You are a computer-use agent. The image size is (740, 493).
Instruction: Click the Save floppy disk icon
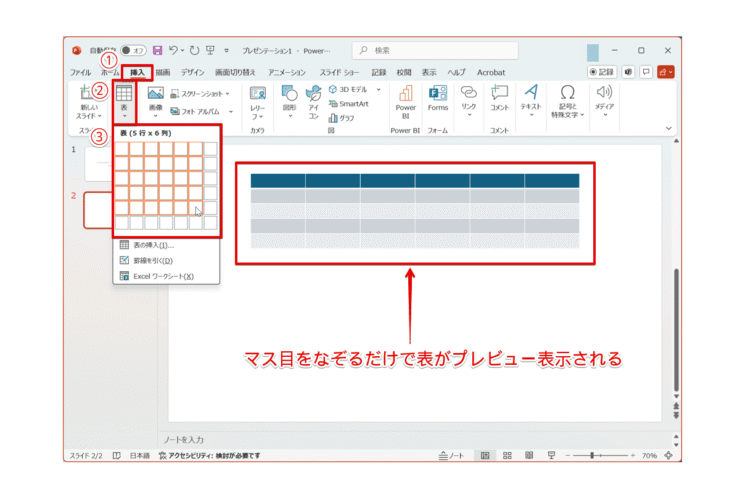[158, 50]
